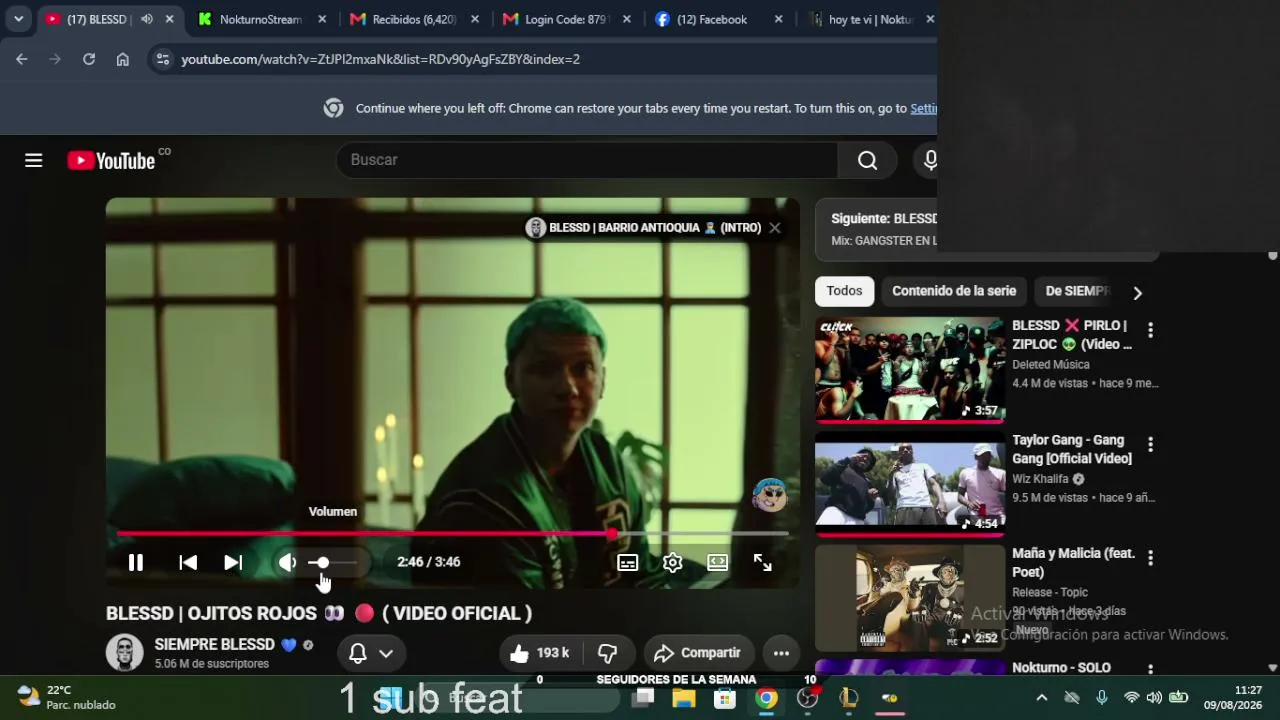The height and width of the screenshot is (720, 1280).
Task: Open the Settings link in Chrome infobar
Action: (923, 109)
